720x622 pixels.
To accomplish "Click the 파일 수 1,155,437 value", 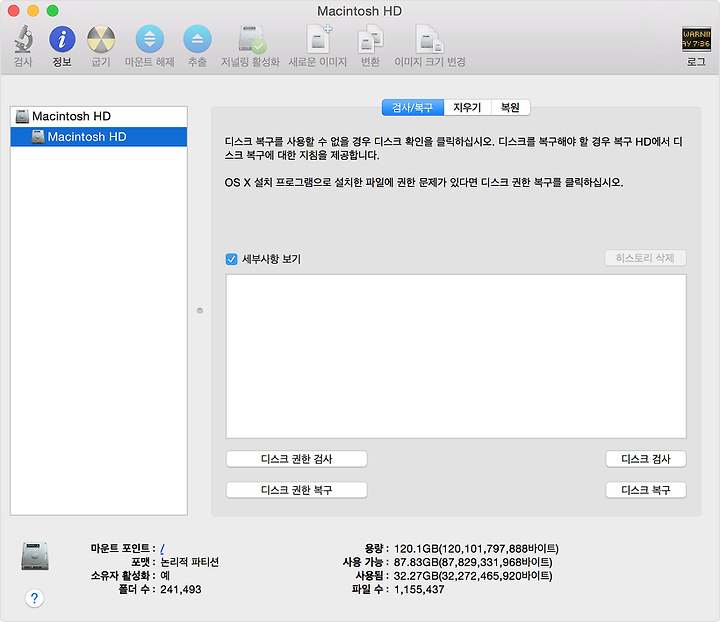I will 419,590.
